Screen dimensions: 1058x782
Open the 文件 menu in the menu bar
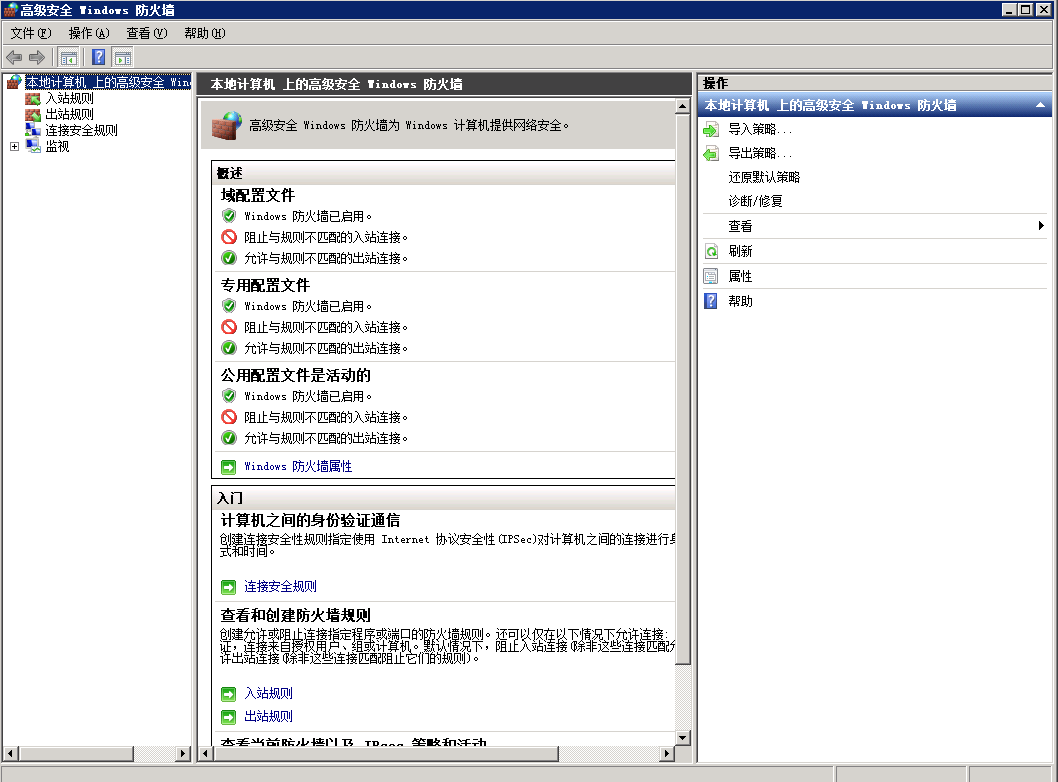(x=30, y=32)
